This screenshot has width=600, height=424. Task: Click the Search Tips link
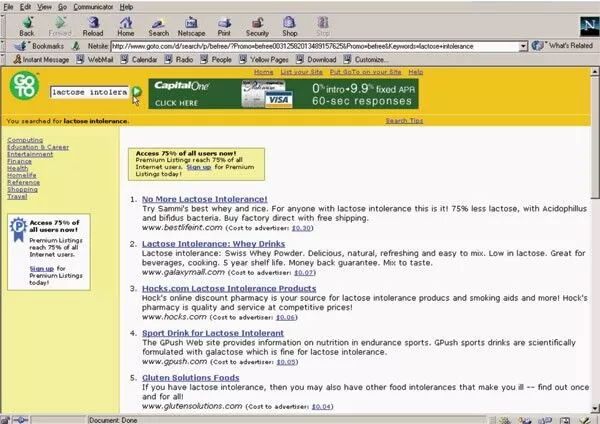tap(408, 120)
